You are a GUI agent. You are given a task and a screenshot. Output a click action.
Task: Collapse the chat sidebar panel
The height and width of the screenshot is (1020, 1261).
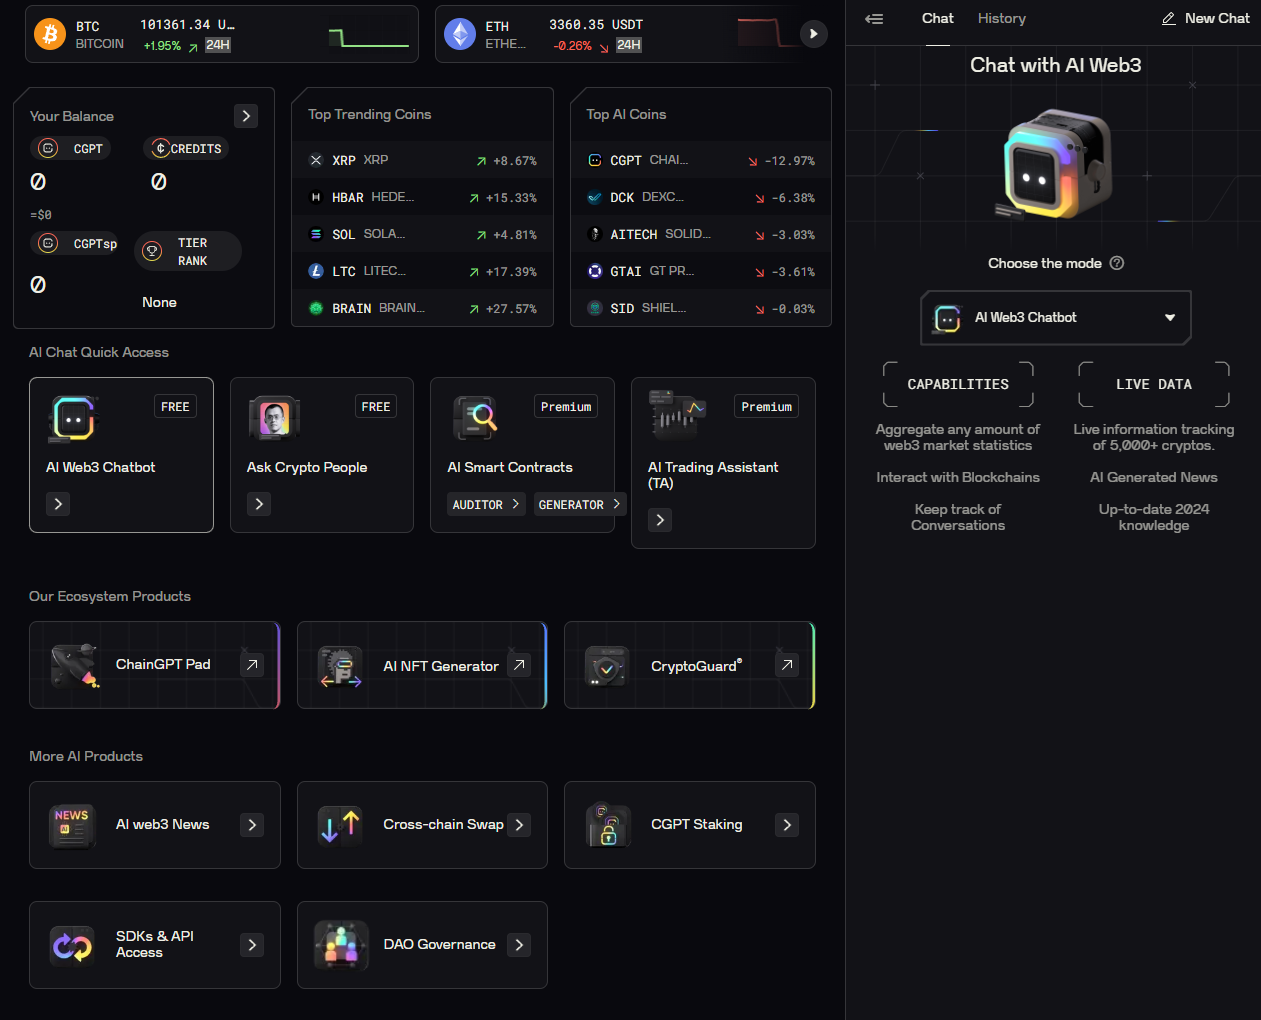click(874, 18)
